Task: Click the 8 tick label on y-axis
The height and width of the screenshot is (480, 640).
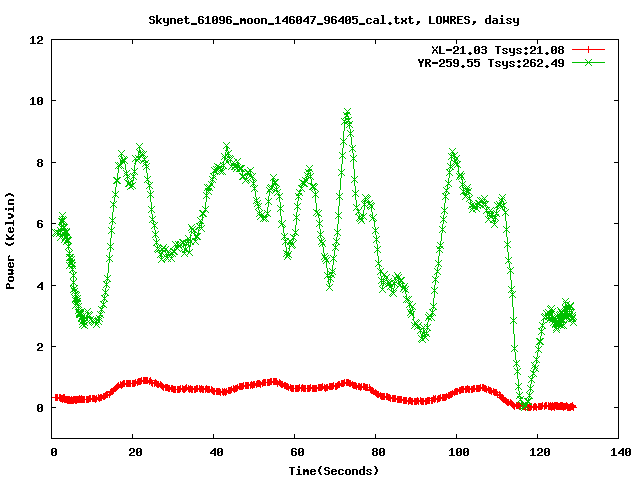Action: pyautogui.click(x=38, y=163)
